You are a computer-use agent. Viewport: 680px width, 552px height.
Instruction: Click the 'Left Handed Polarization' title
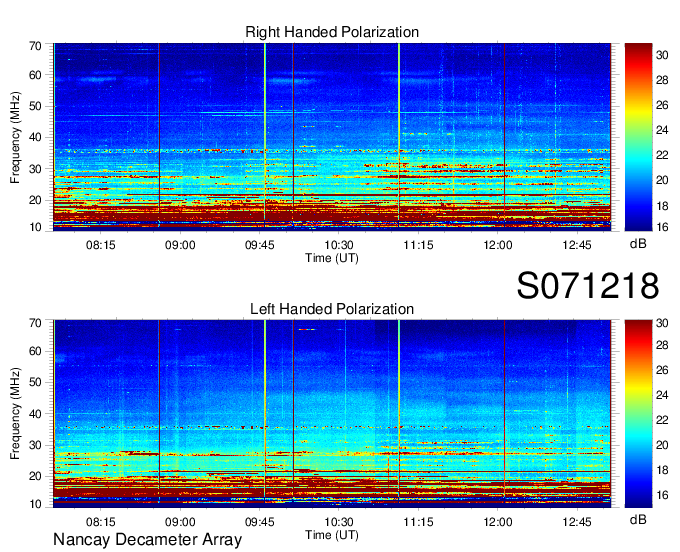pos(332,309)
